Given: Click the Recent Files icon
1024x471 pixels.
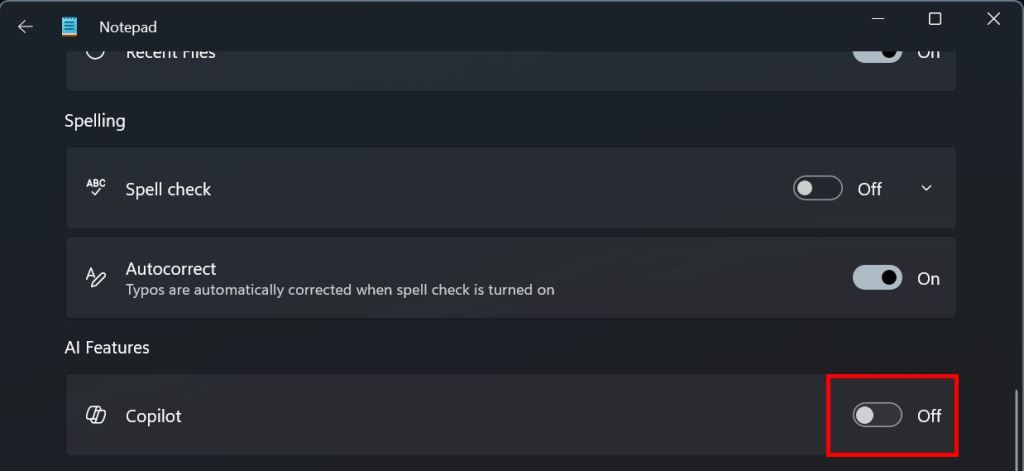Looking at the screenshot, I should coord(96,52).
